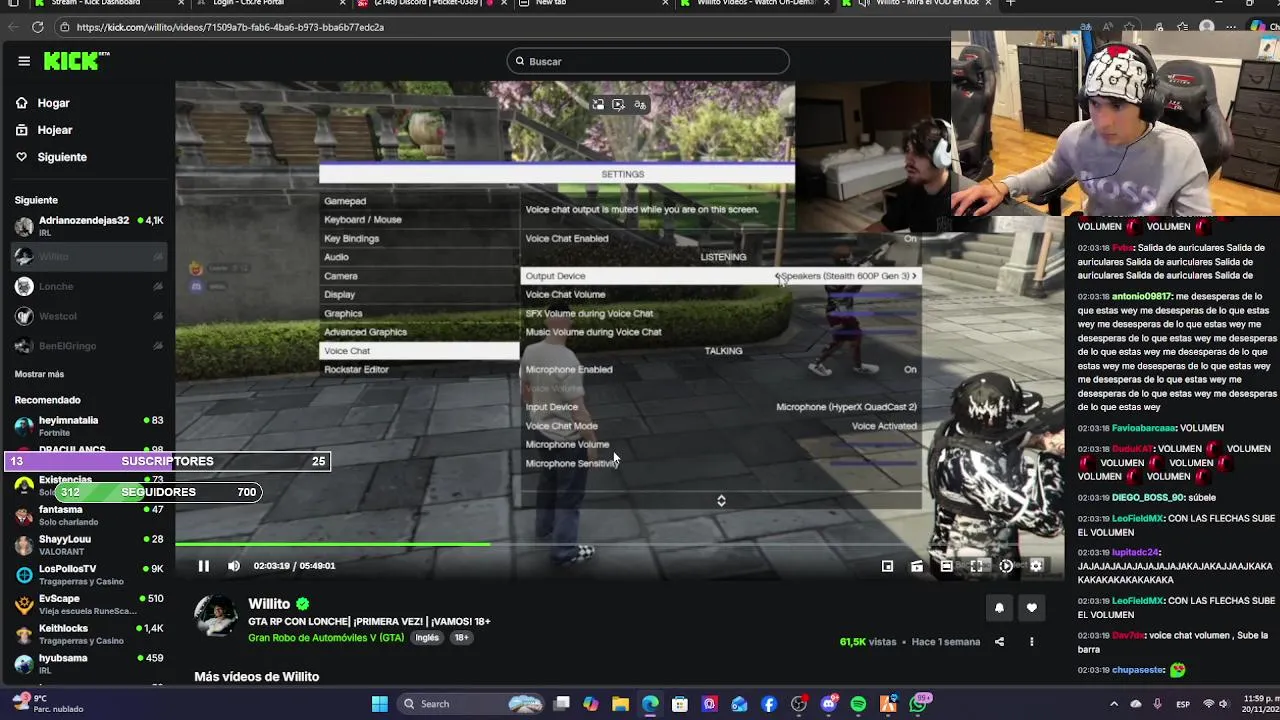The image size is (1280, 720).
Task: Open Lonche channel in sidebar
Action: tap(89, 286)
